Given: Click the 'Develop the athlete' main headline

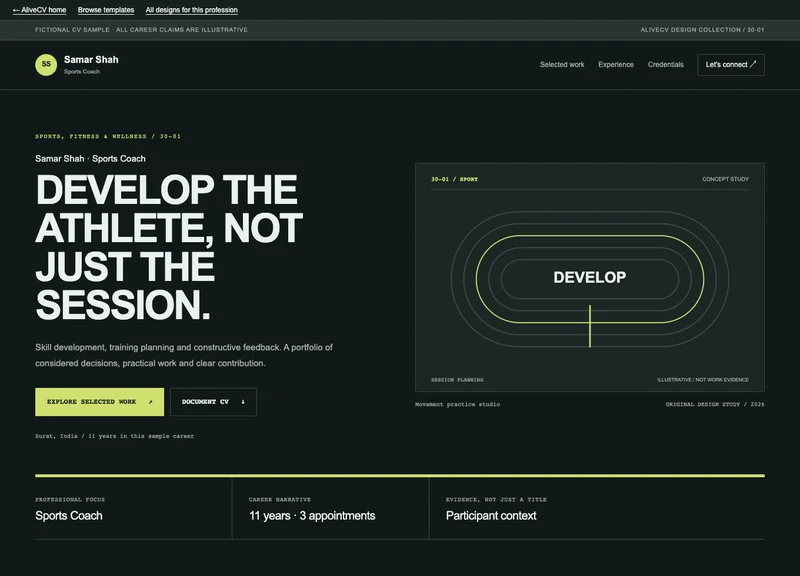Looking at the screenshot, I should click(169, 247).
